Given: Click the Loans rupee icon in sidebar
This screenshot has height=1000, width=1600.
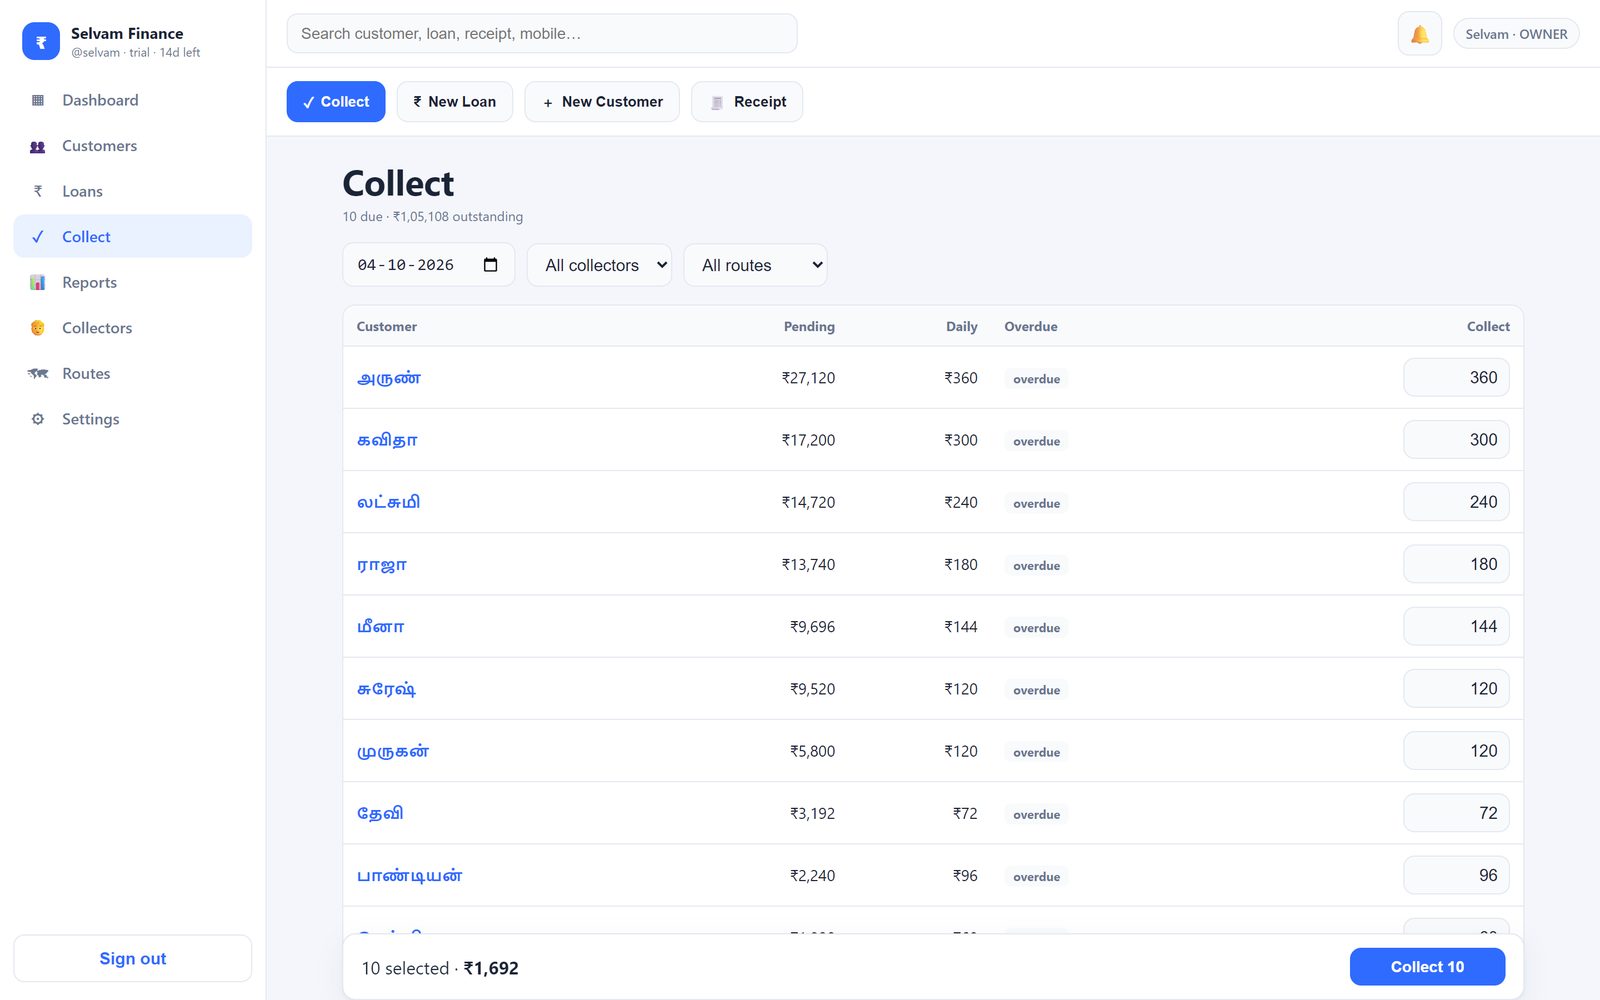Looking at the screenshot, I should click(38, 191).
